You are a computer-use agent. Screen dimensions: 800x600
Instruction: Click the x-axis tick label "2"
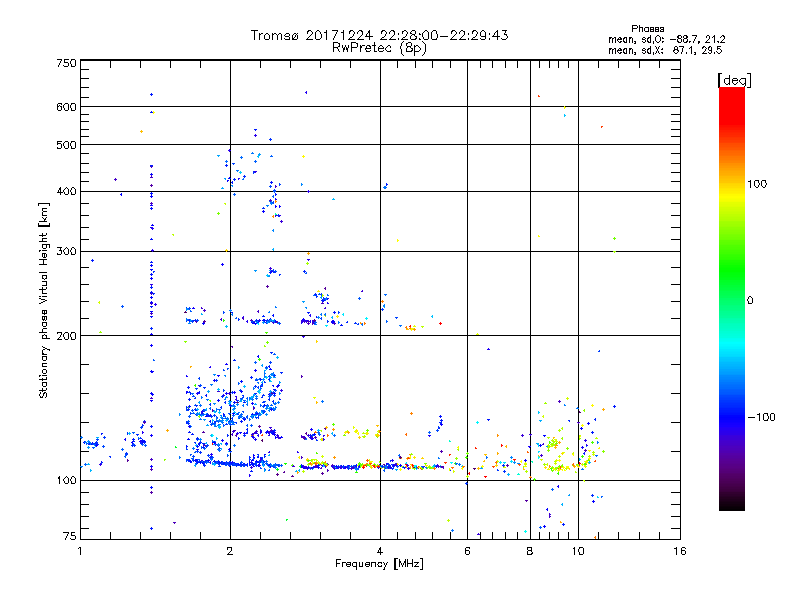coord(230,551)
